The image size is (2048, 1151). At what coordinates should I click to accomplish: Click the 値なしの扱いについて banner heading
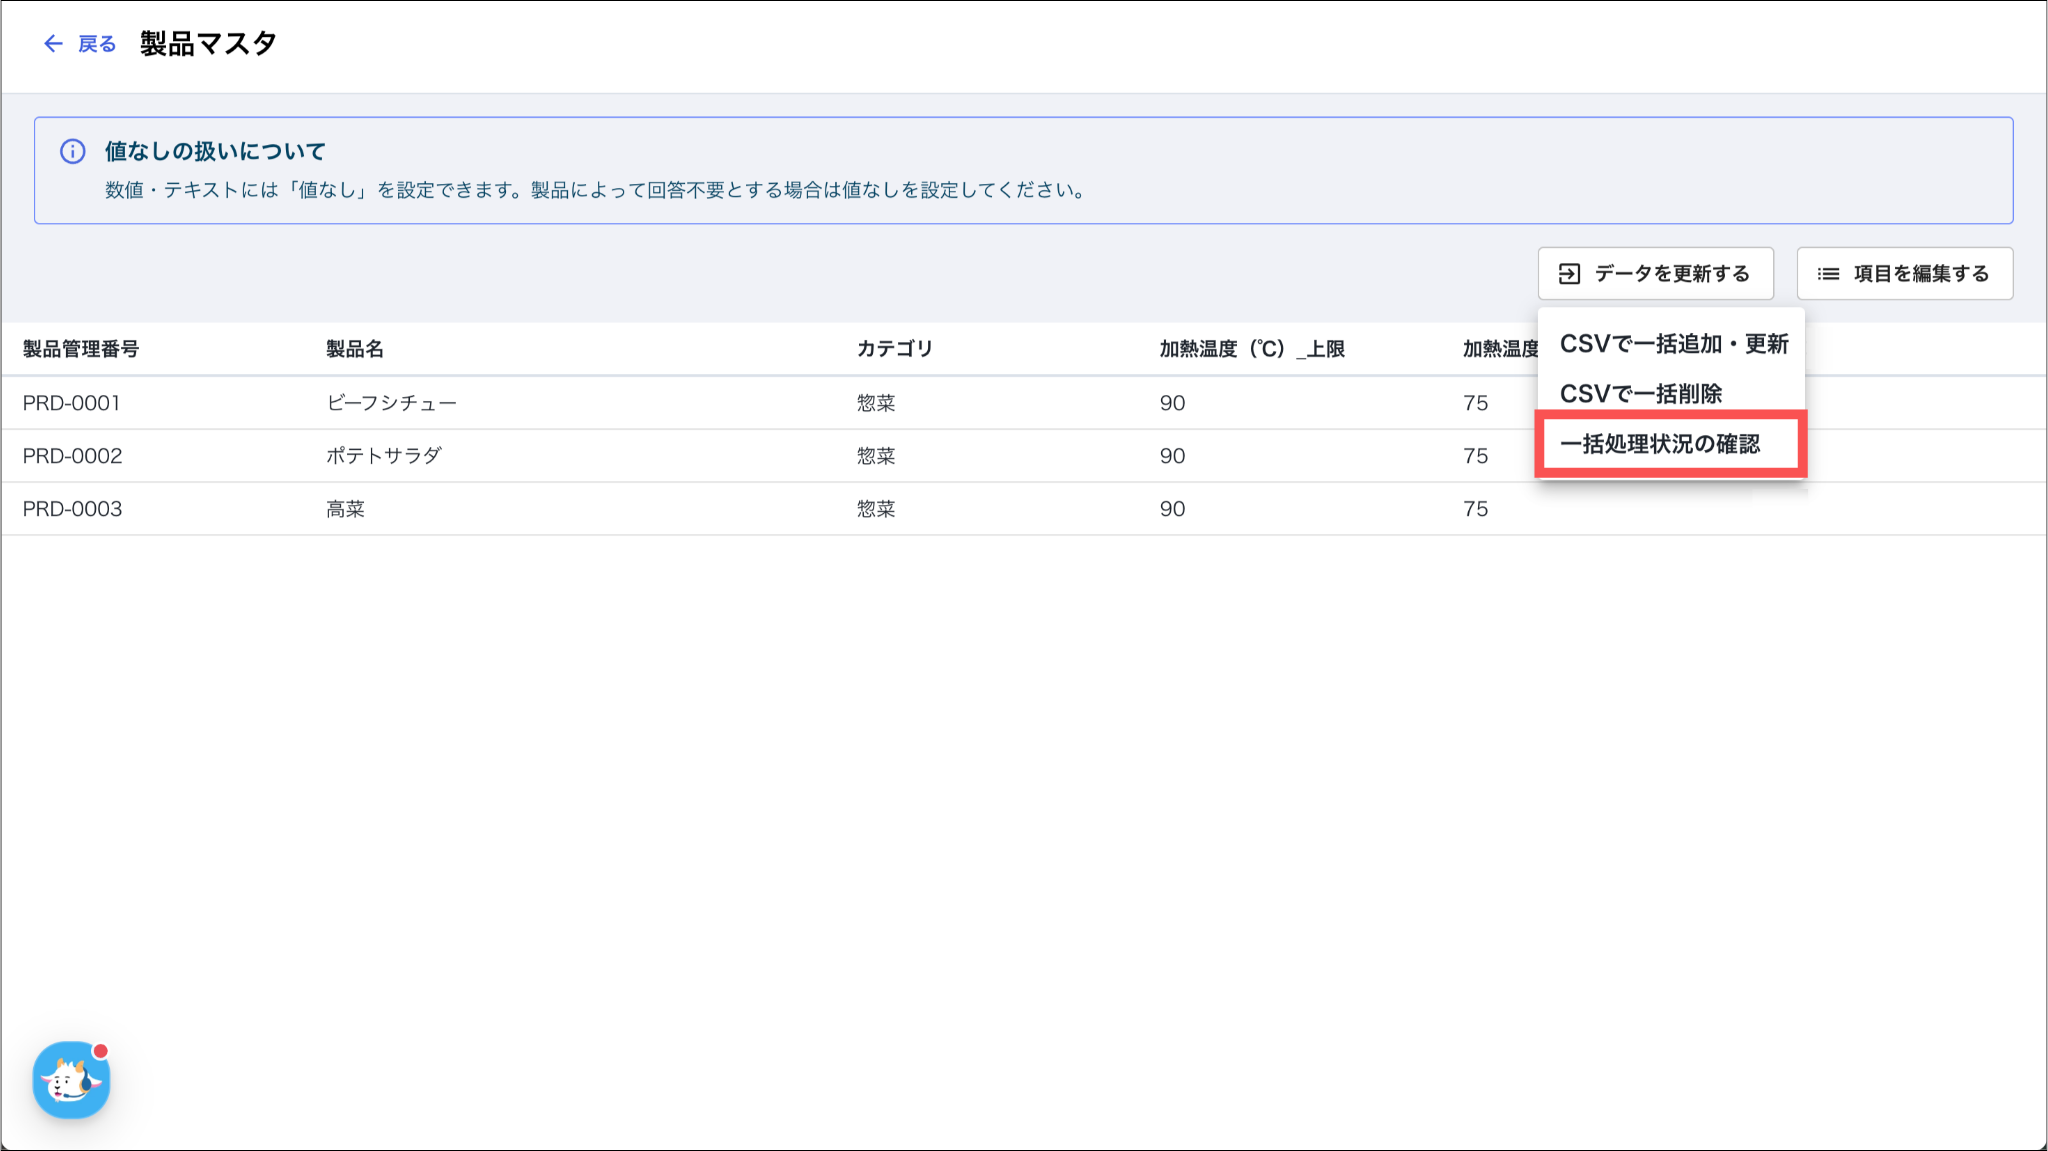point(215,151)
